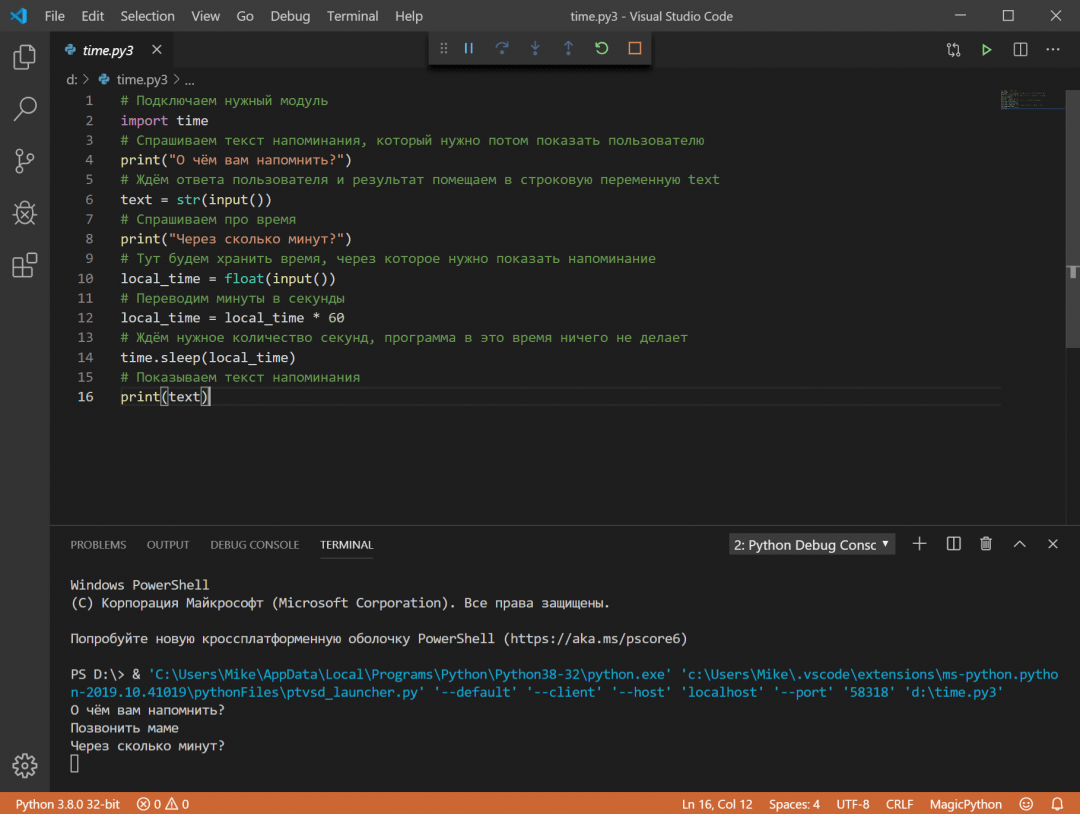Image resolution: width=1080 pixels, height=814 pixels.
Task: Open the Debug view icon
Action: pyautogui.click(x=25, y=213)
